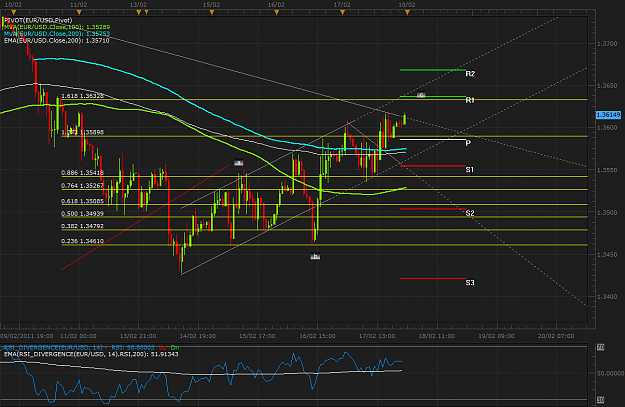Click the 1.3550 price scale value
Viewport: 625px width, 407px height.
point(607,170)
